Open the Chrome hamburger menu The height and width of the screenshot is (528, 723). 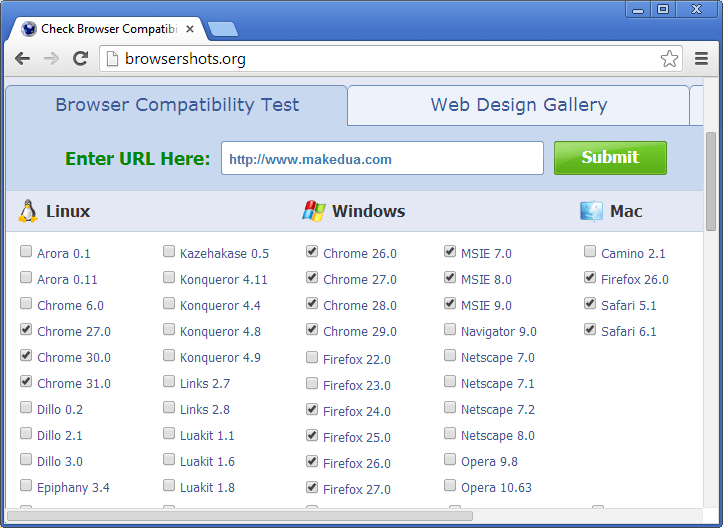click(701, 59)
